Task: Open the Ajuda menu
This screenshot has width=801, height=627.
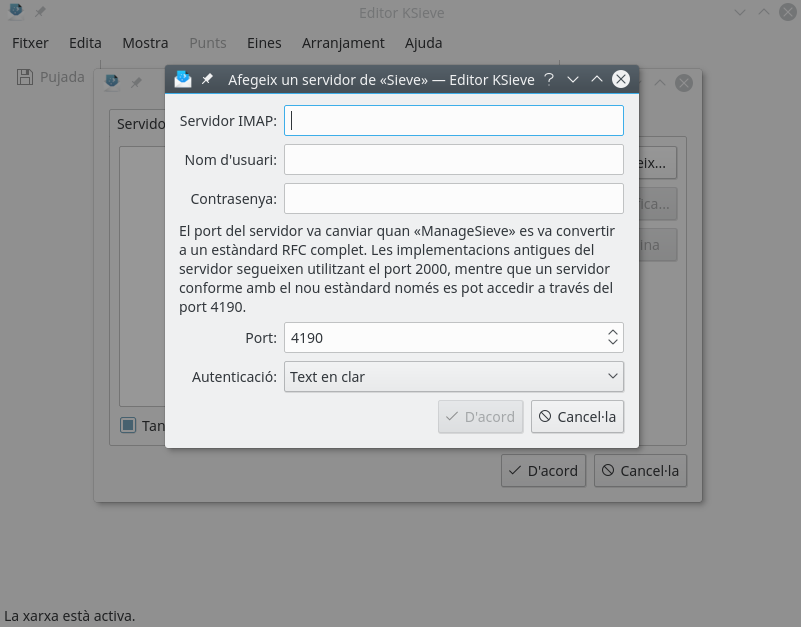Action: [423, 43]
